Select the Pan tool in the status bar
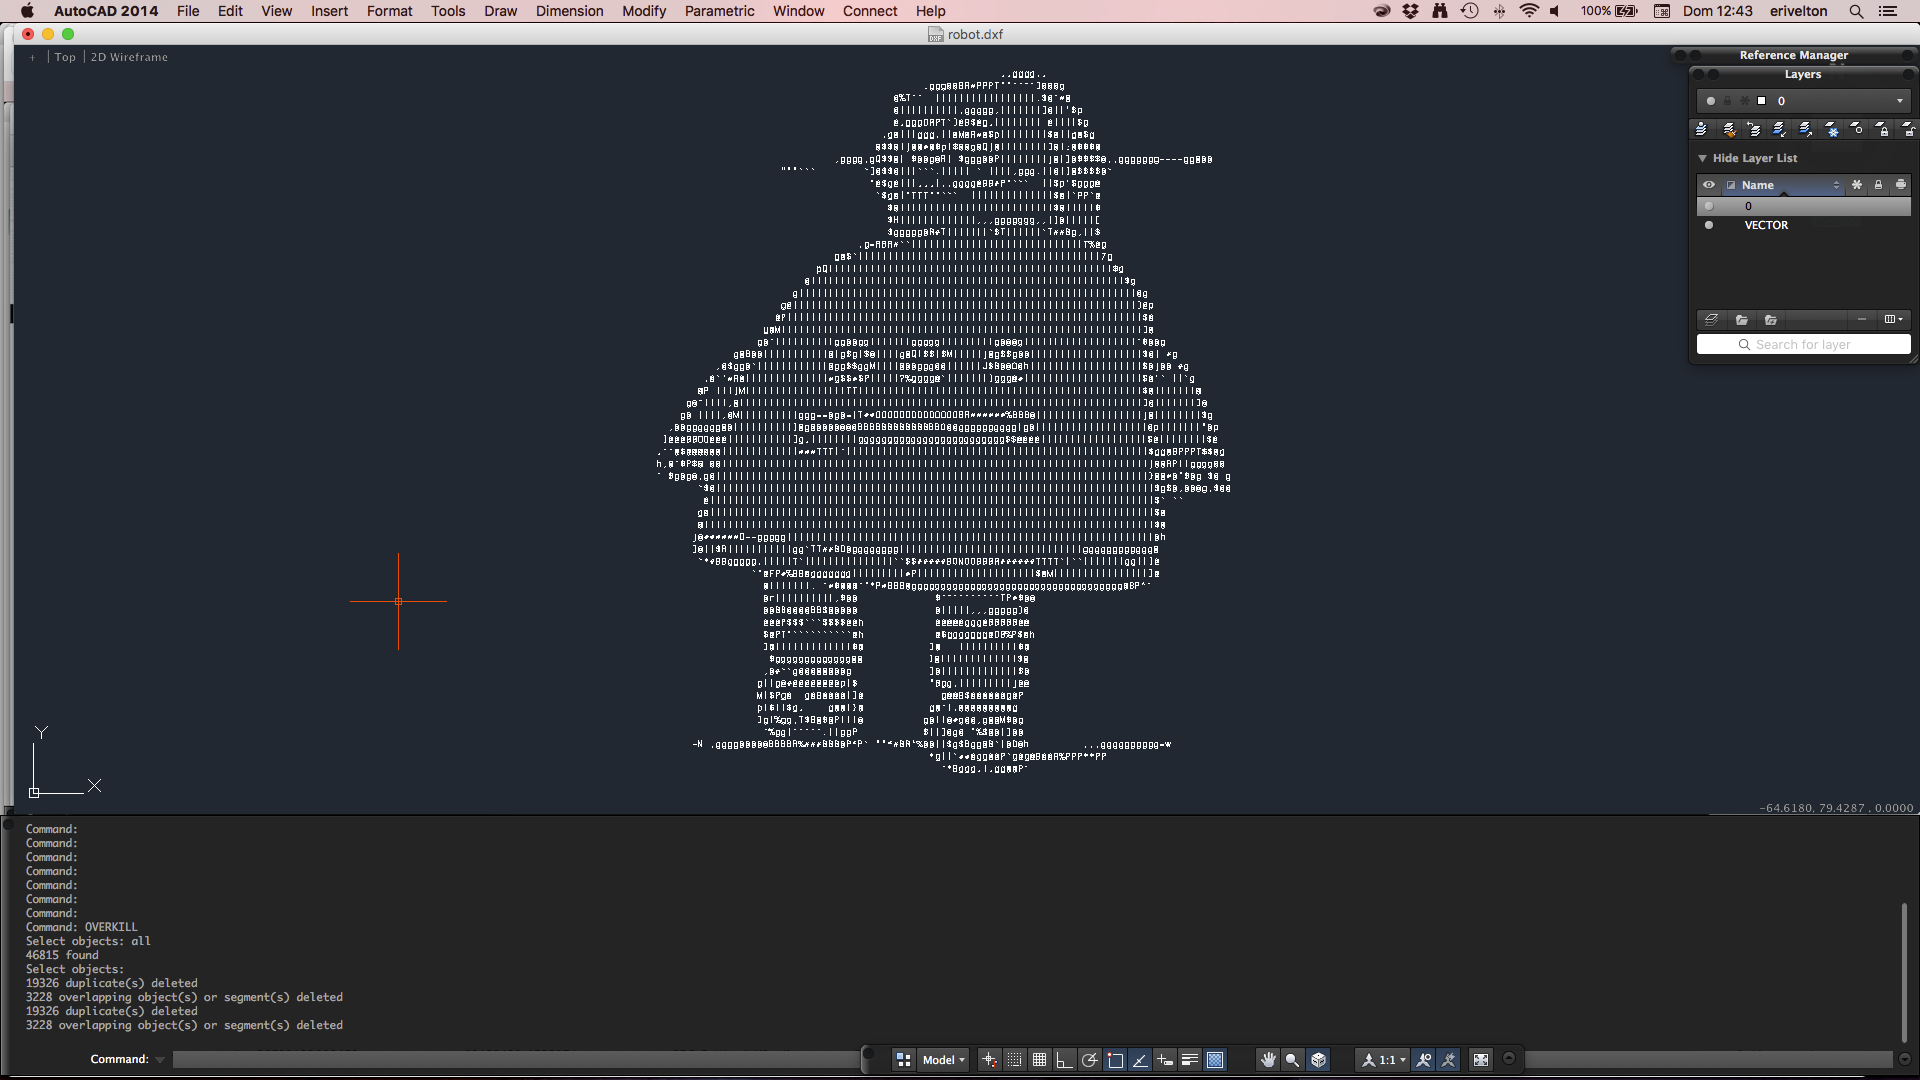 tap(1268, 1061)
